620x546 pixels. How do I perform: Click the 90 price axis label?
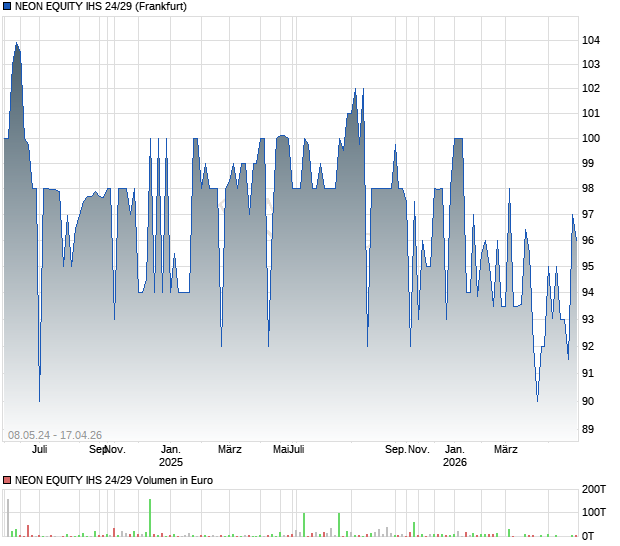588,401
